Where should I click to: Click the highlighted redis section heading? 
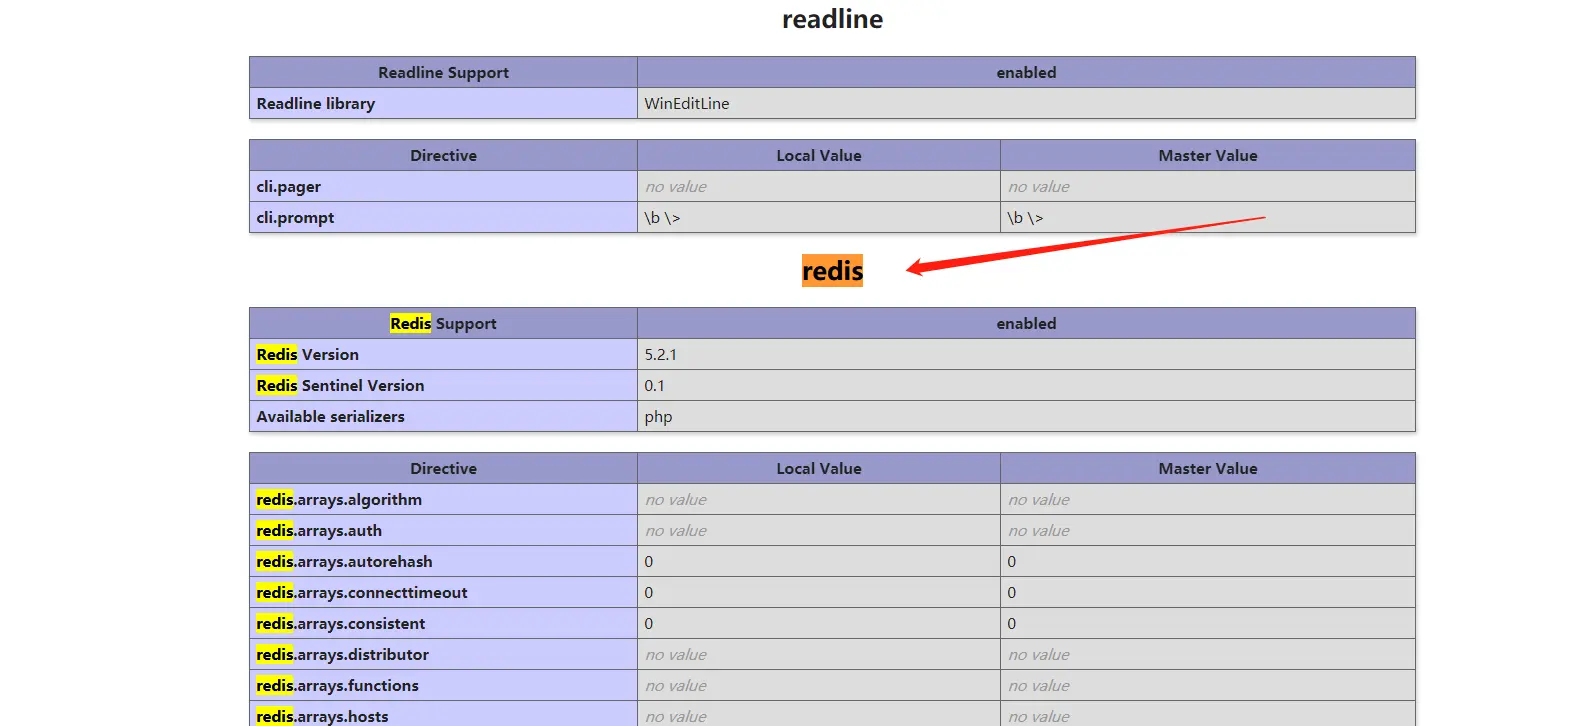click(832, 270)
